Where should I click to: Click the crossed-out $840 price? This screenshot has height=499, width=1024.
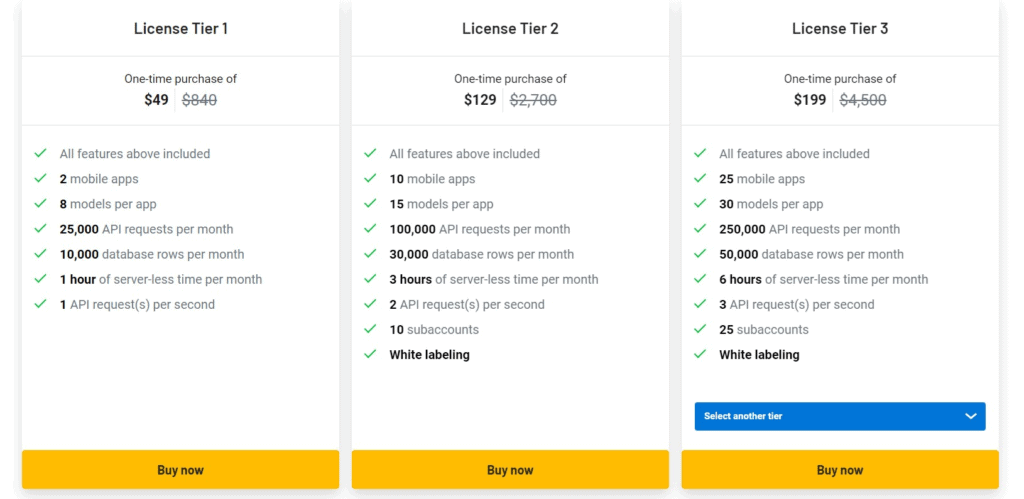[200, 100]
